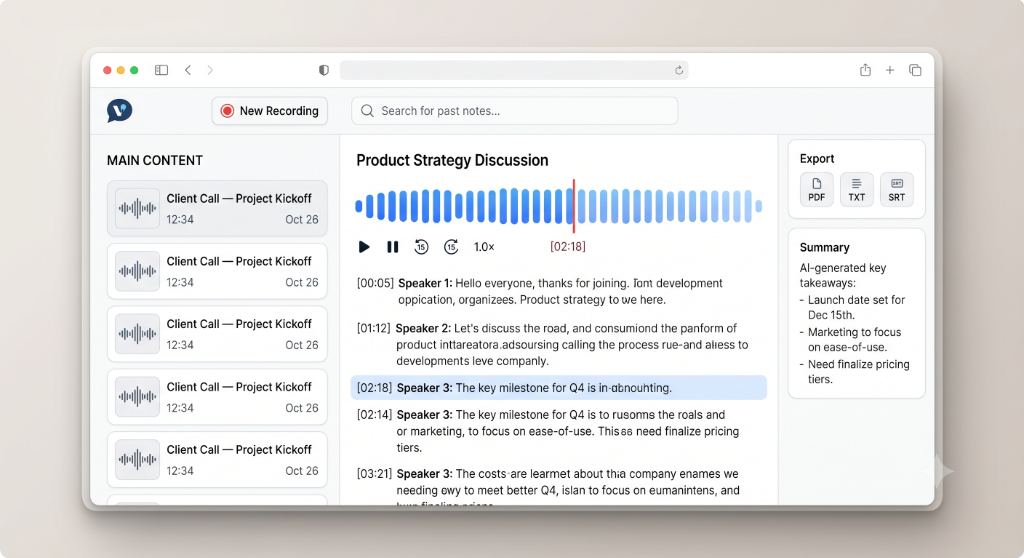Click the waveform thumbnail of first recording
The image size is (1024, 558).
tap(137, 208)
